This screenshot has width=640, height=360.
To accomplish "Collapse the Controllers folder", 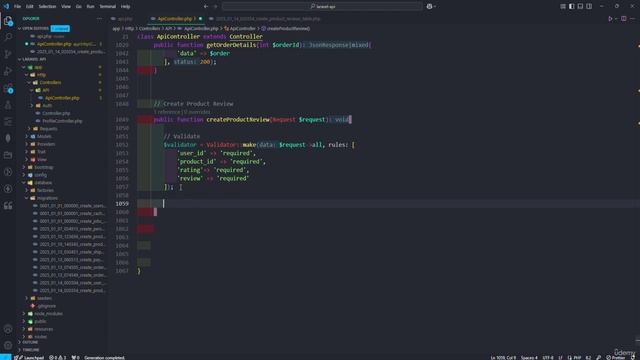I will (29, 82).
